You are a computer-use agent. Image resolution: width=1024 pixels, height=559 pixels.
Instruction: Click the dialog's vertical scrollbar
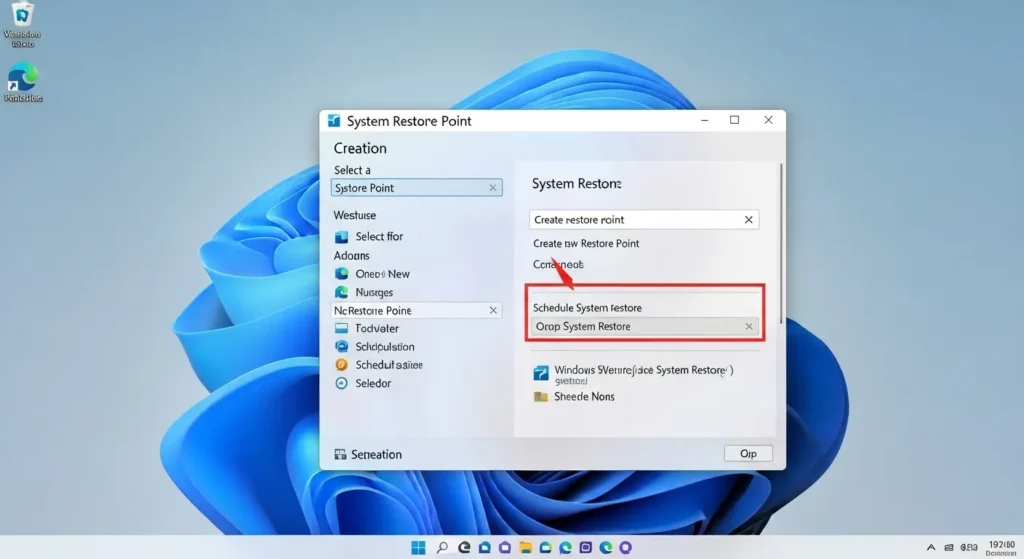780,243
